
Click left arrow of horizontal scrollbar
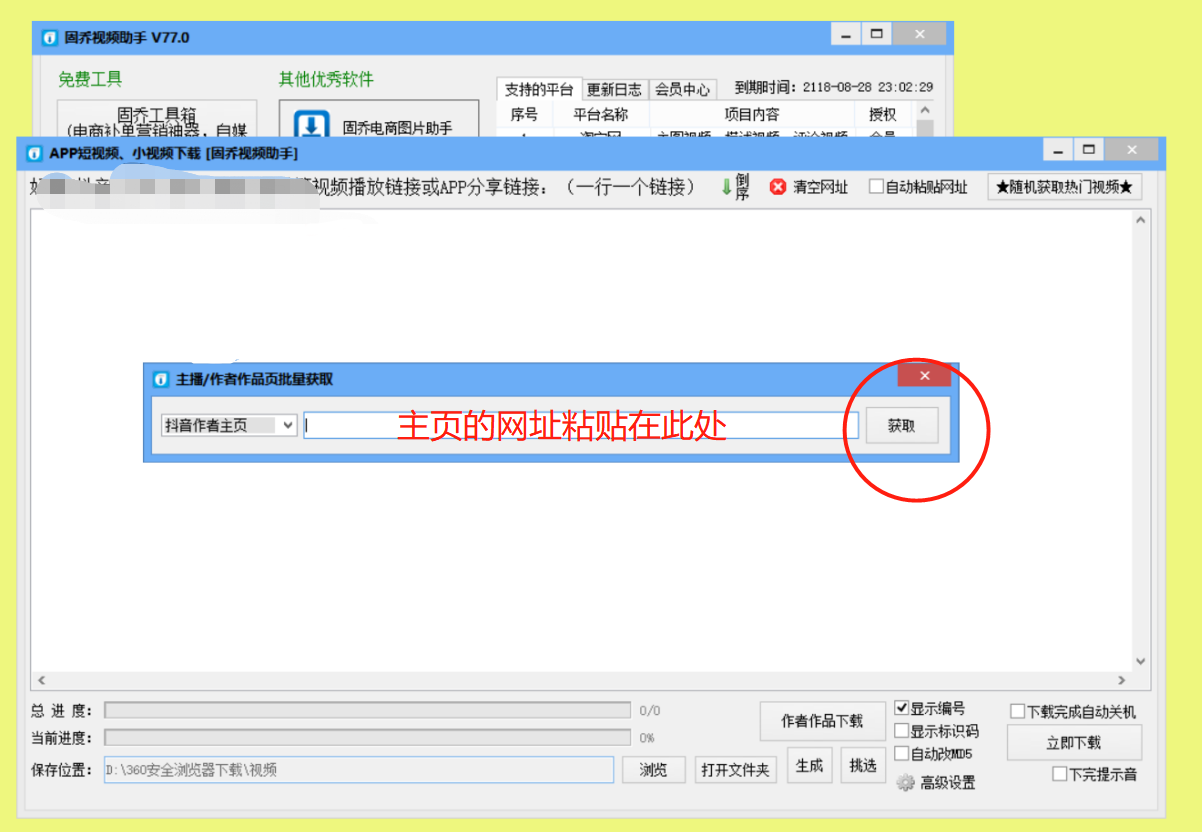click(40, 680)
